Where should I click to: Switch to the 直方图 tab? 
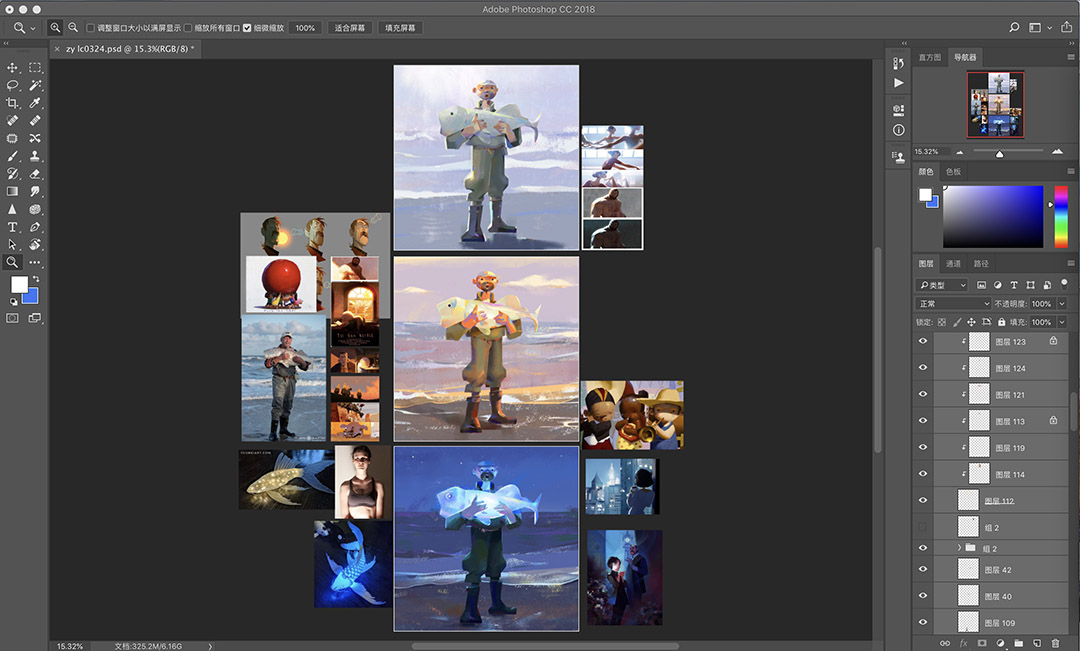click(x=929, y=58)
